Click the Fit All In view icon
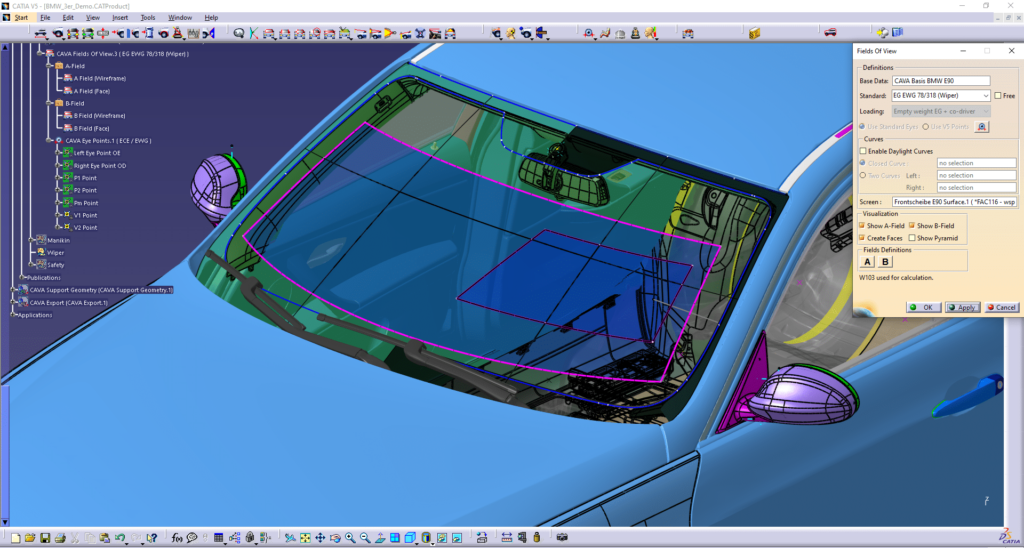The width and height of the screenshot is (1024, 548). point(305,538)
